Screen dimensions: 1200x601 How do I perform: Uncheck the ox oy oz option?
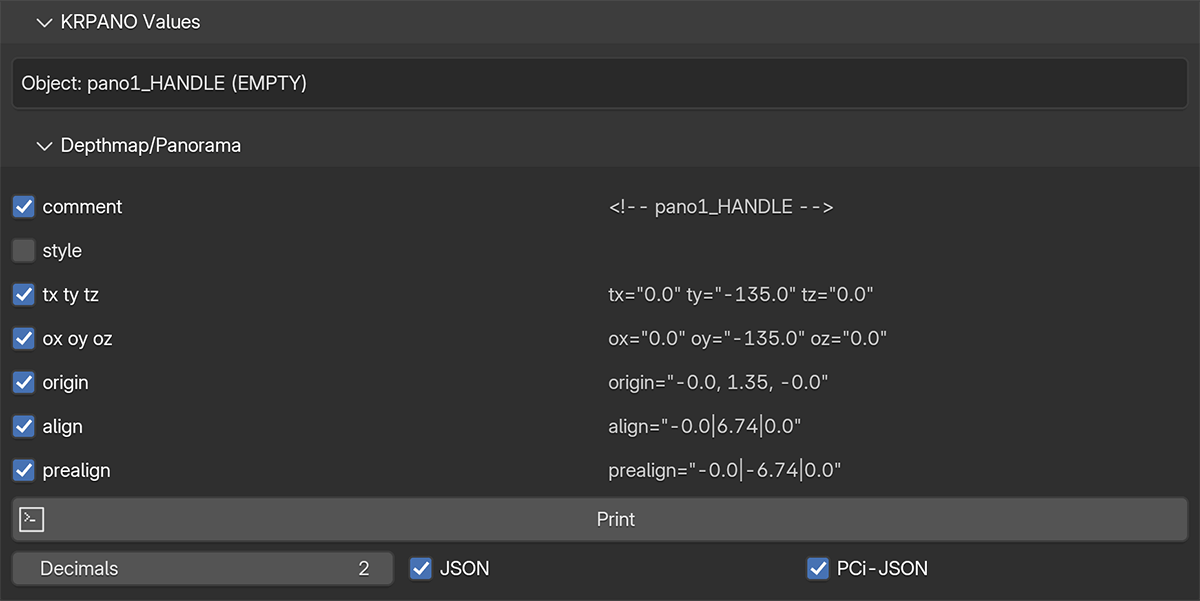[x=24, y=339]
